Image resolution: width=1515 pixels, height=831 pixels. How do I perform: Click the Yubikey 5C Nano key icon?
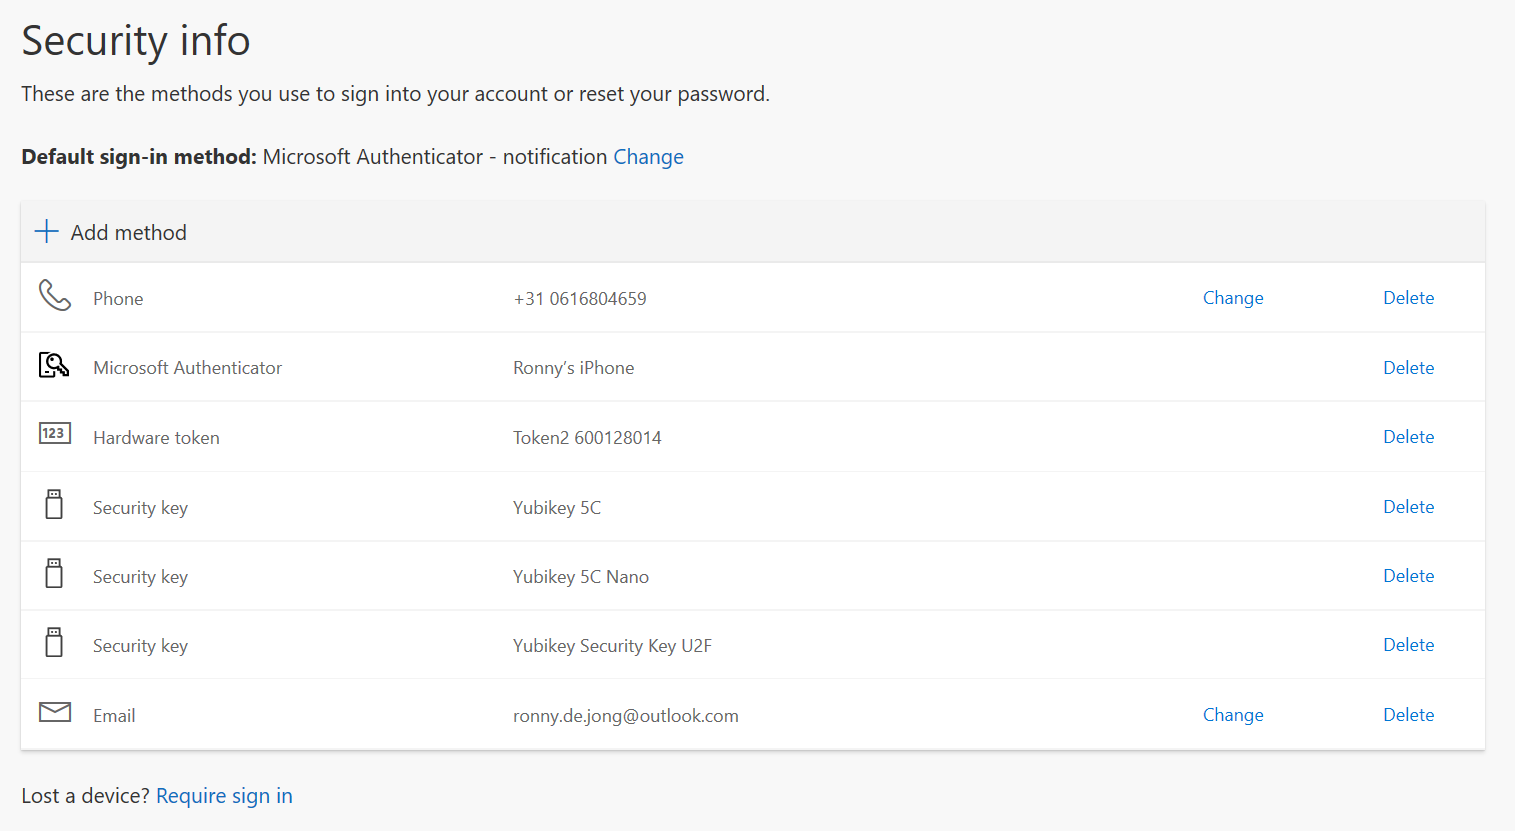(x=54, y=573)
